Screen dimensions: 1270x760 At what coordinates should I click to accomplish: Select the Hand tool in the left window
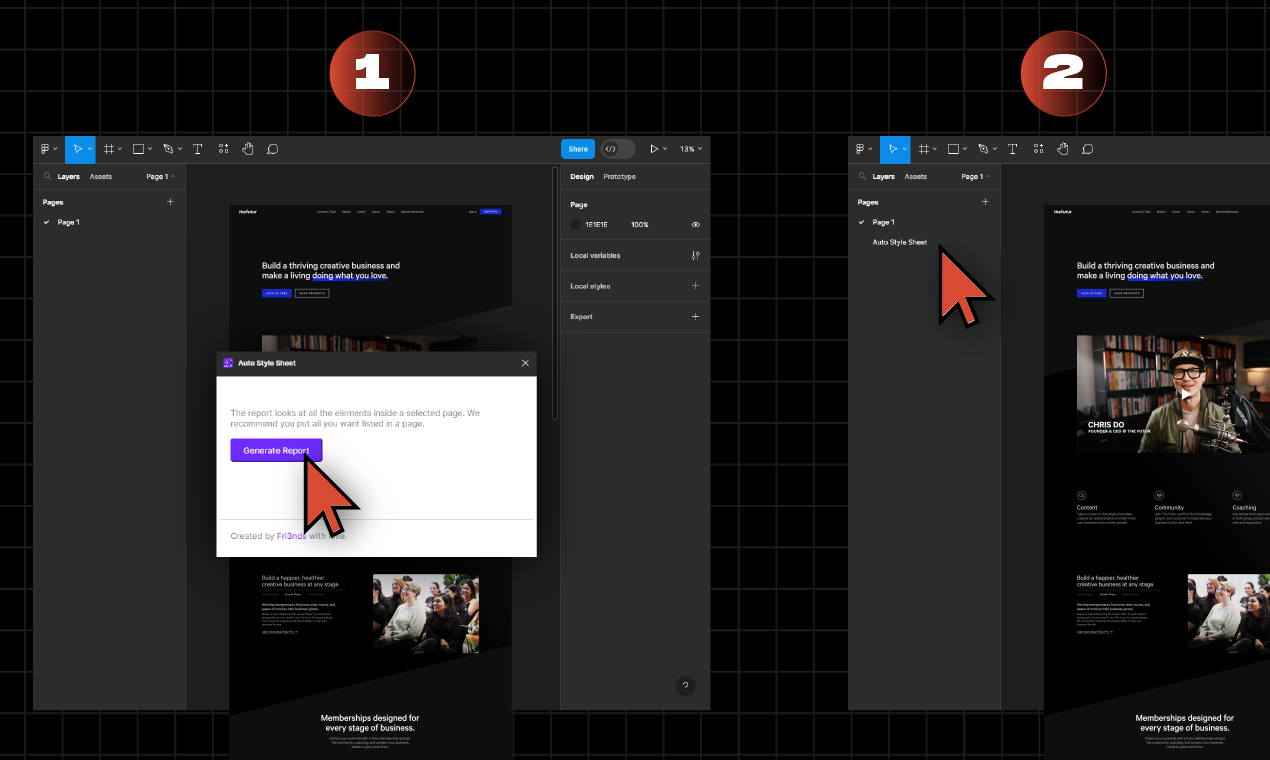point(247,149)
